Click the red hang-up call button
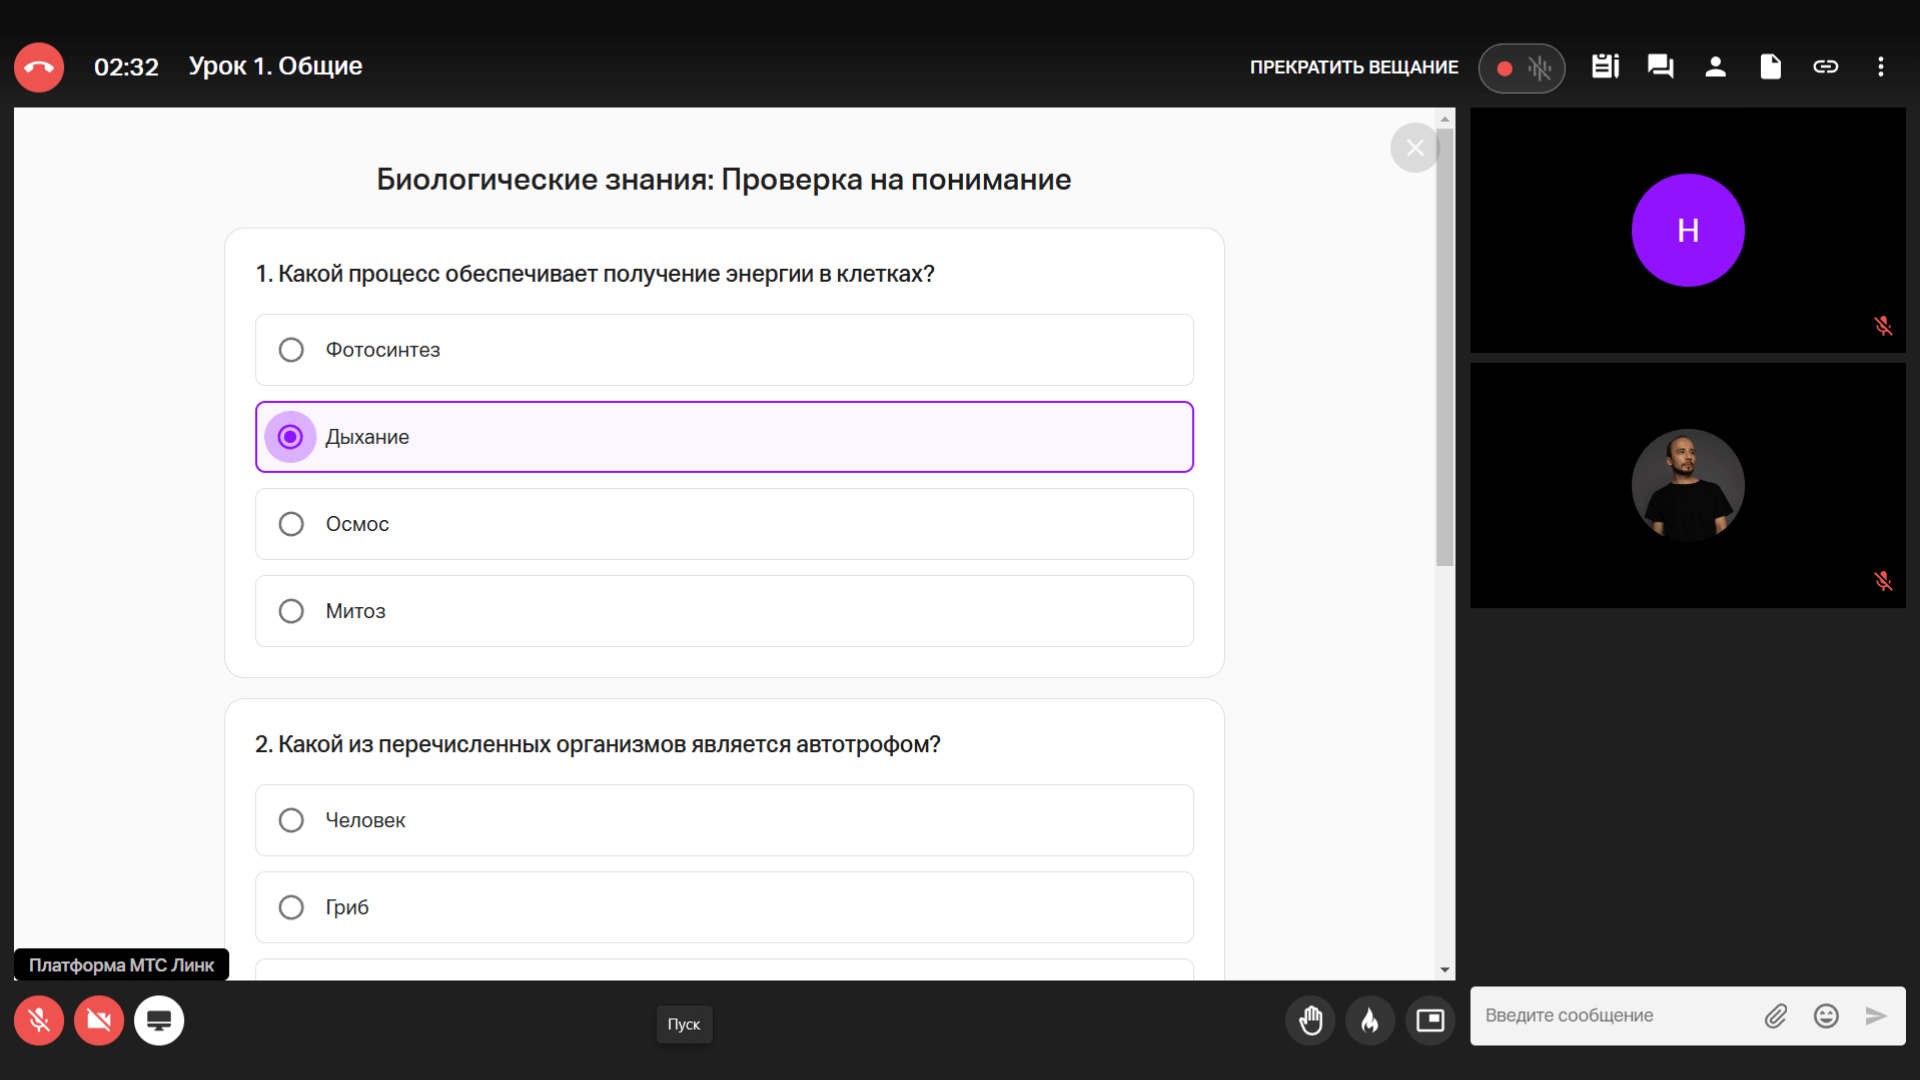This screenshot has height=1080, width=1920. click(x=39, y=67)
